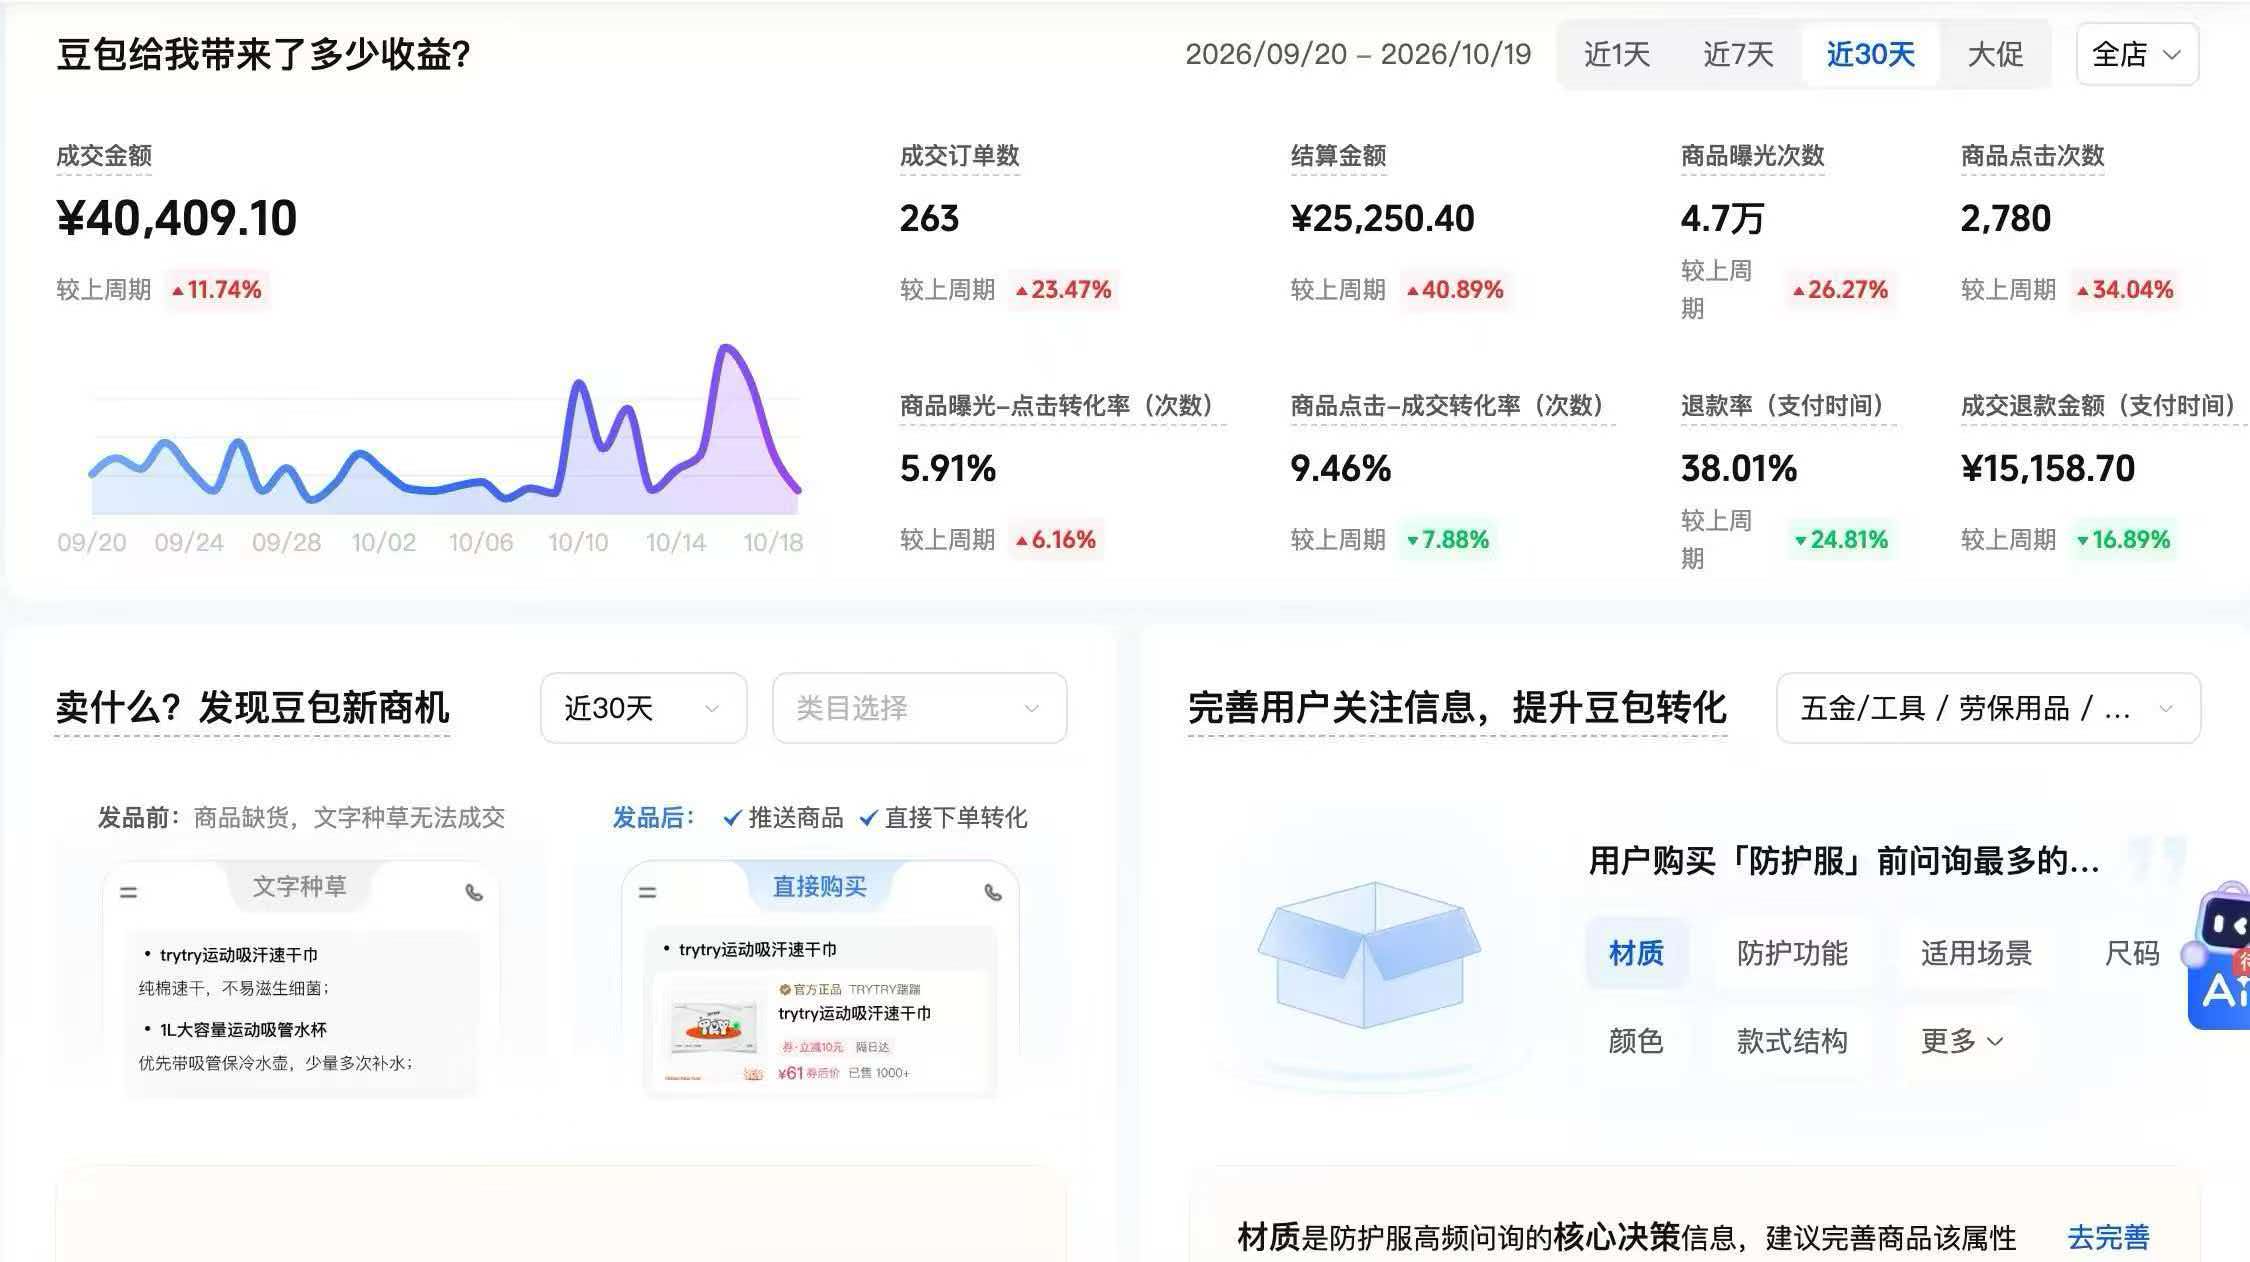This screenshot has width=2250, height=1262.
Task: Open the 近30天 period dropdown under 卖什么
Action: [x=643, y=708]
